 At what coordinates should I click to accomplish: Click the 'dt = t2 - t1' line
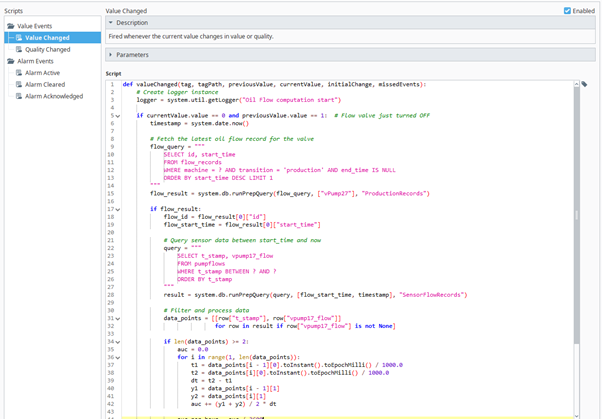pos(211,381)
